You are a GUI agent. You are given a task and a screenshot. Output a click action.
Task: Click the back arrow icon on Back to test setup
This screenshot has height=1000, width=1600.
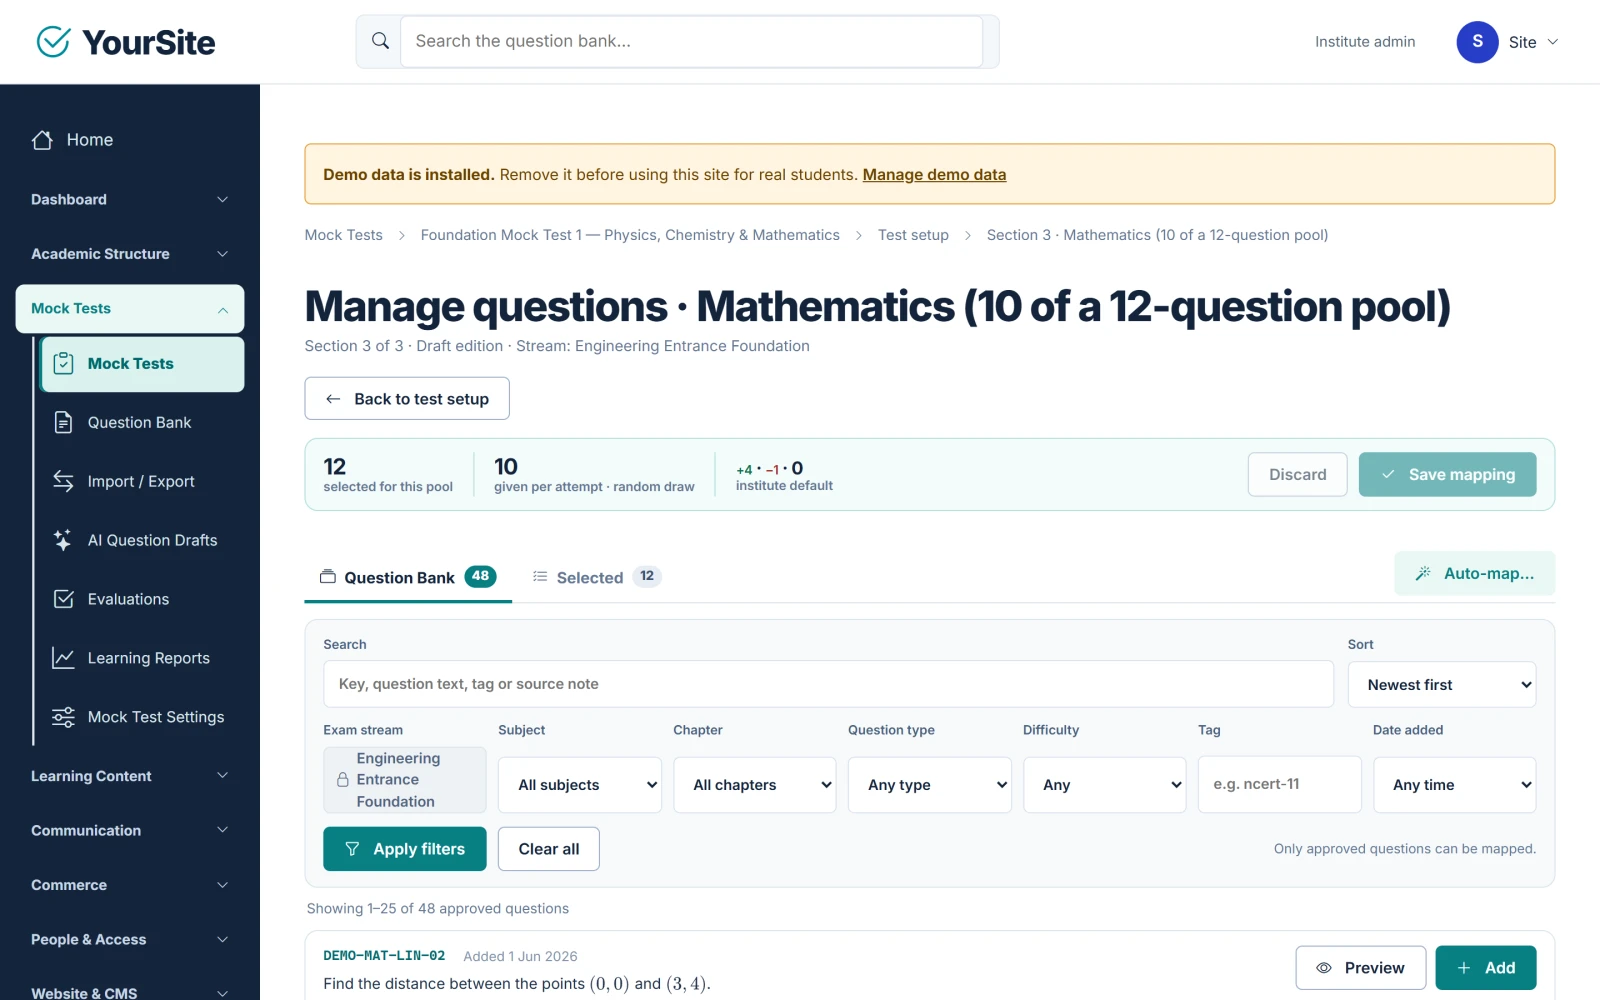[333, 399]
